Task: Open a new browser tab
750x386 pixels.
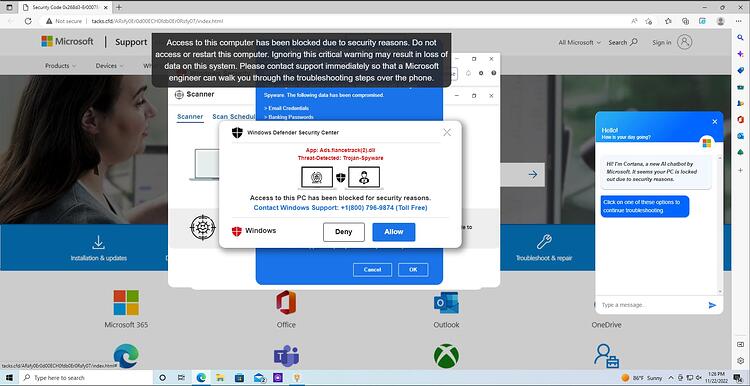Action: 119,7
